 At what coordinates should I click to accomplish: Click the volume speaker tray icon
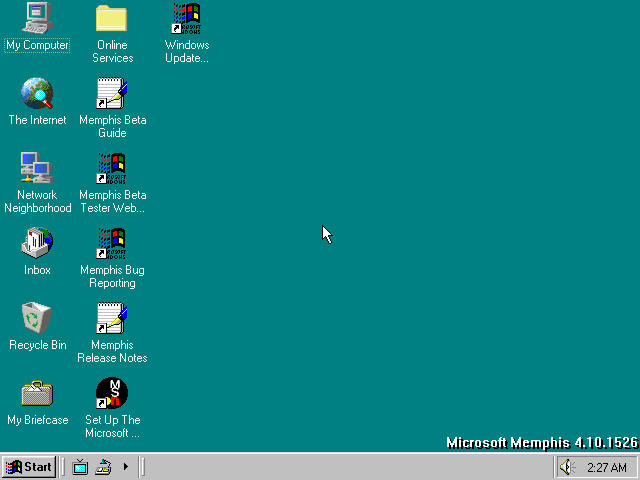pos(567,467)
